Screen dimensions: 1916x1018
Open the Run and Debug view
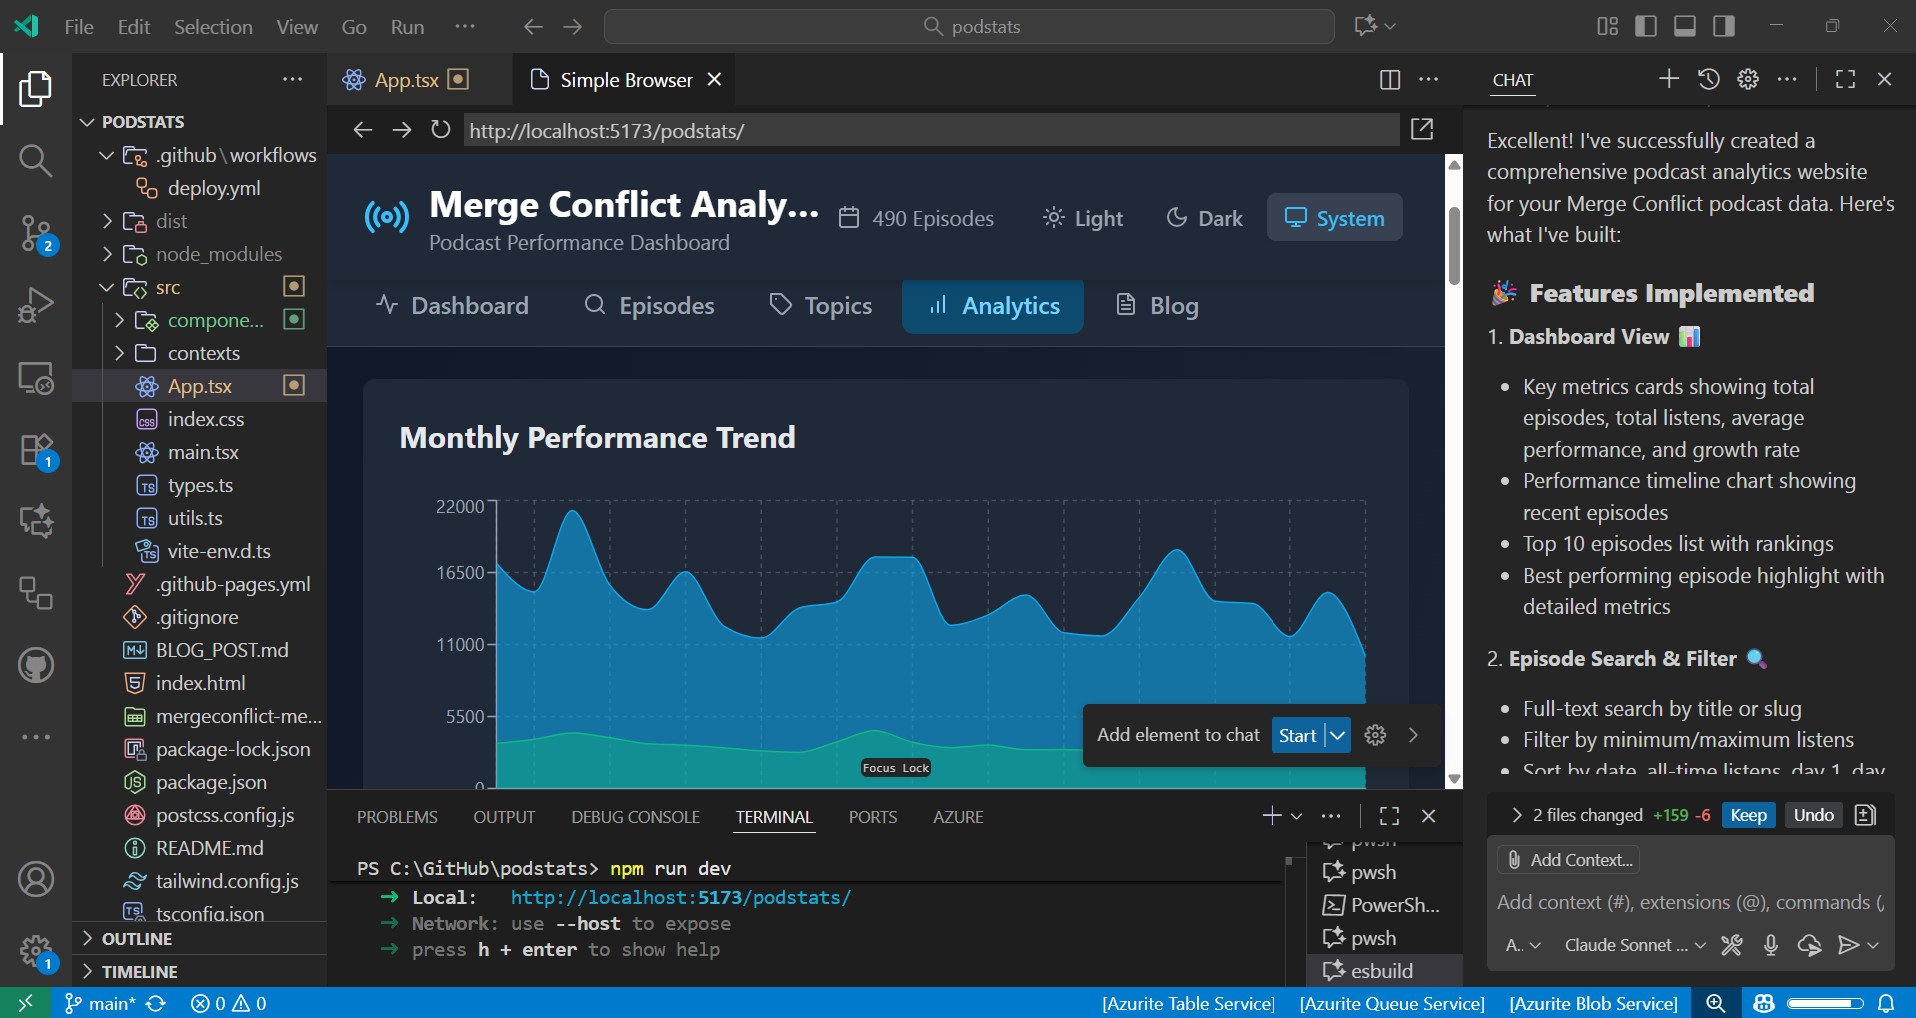coord(36,304)
